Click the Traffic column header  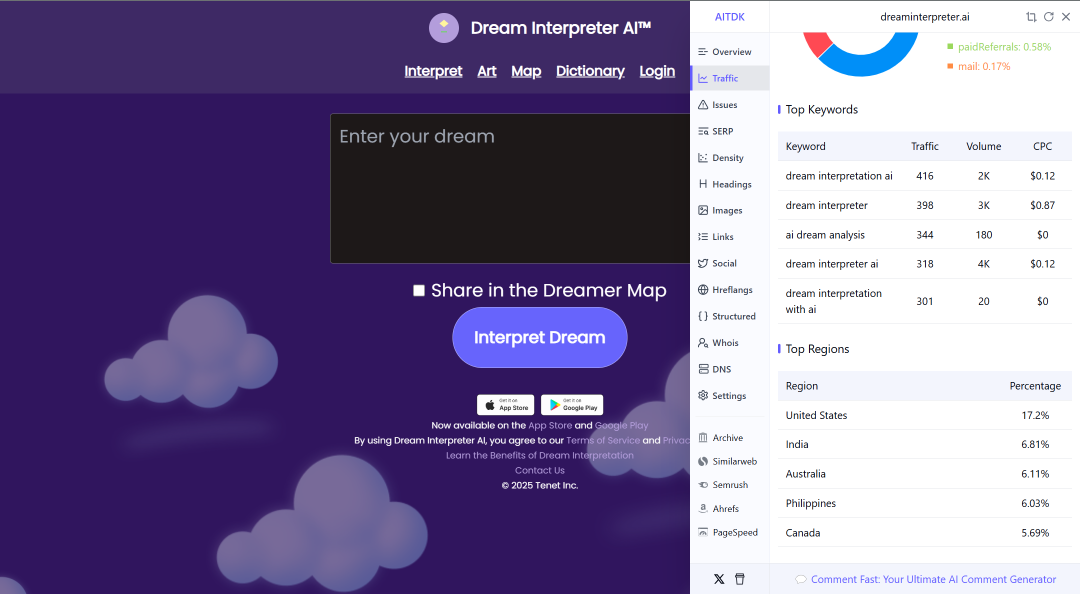click(924, 146)
